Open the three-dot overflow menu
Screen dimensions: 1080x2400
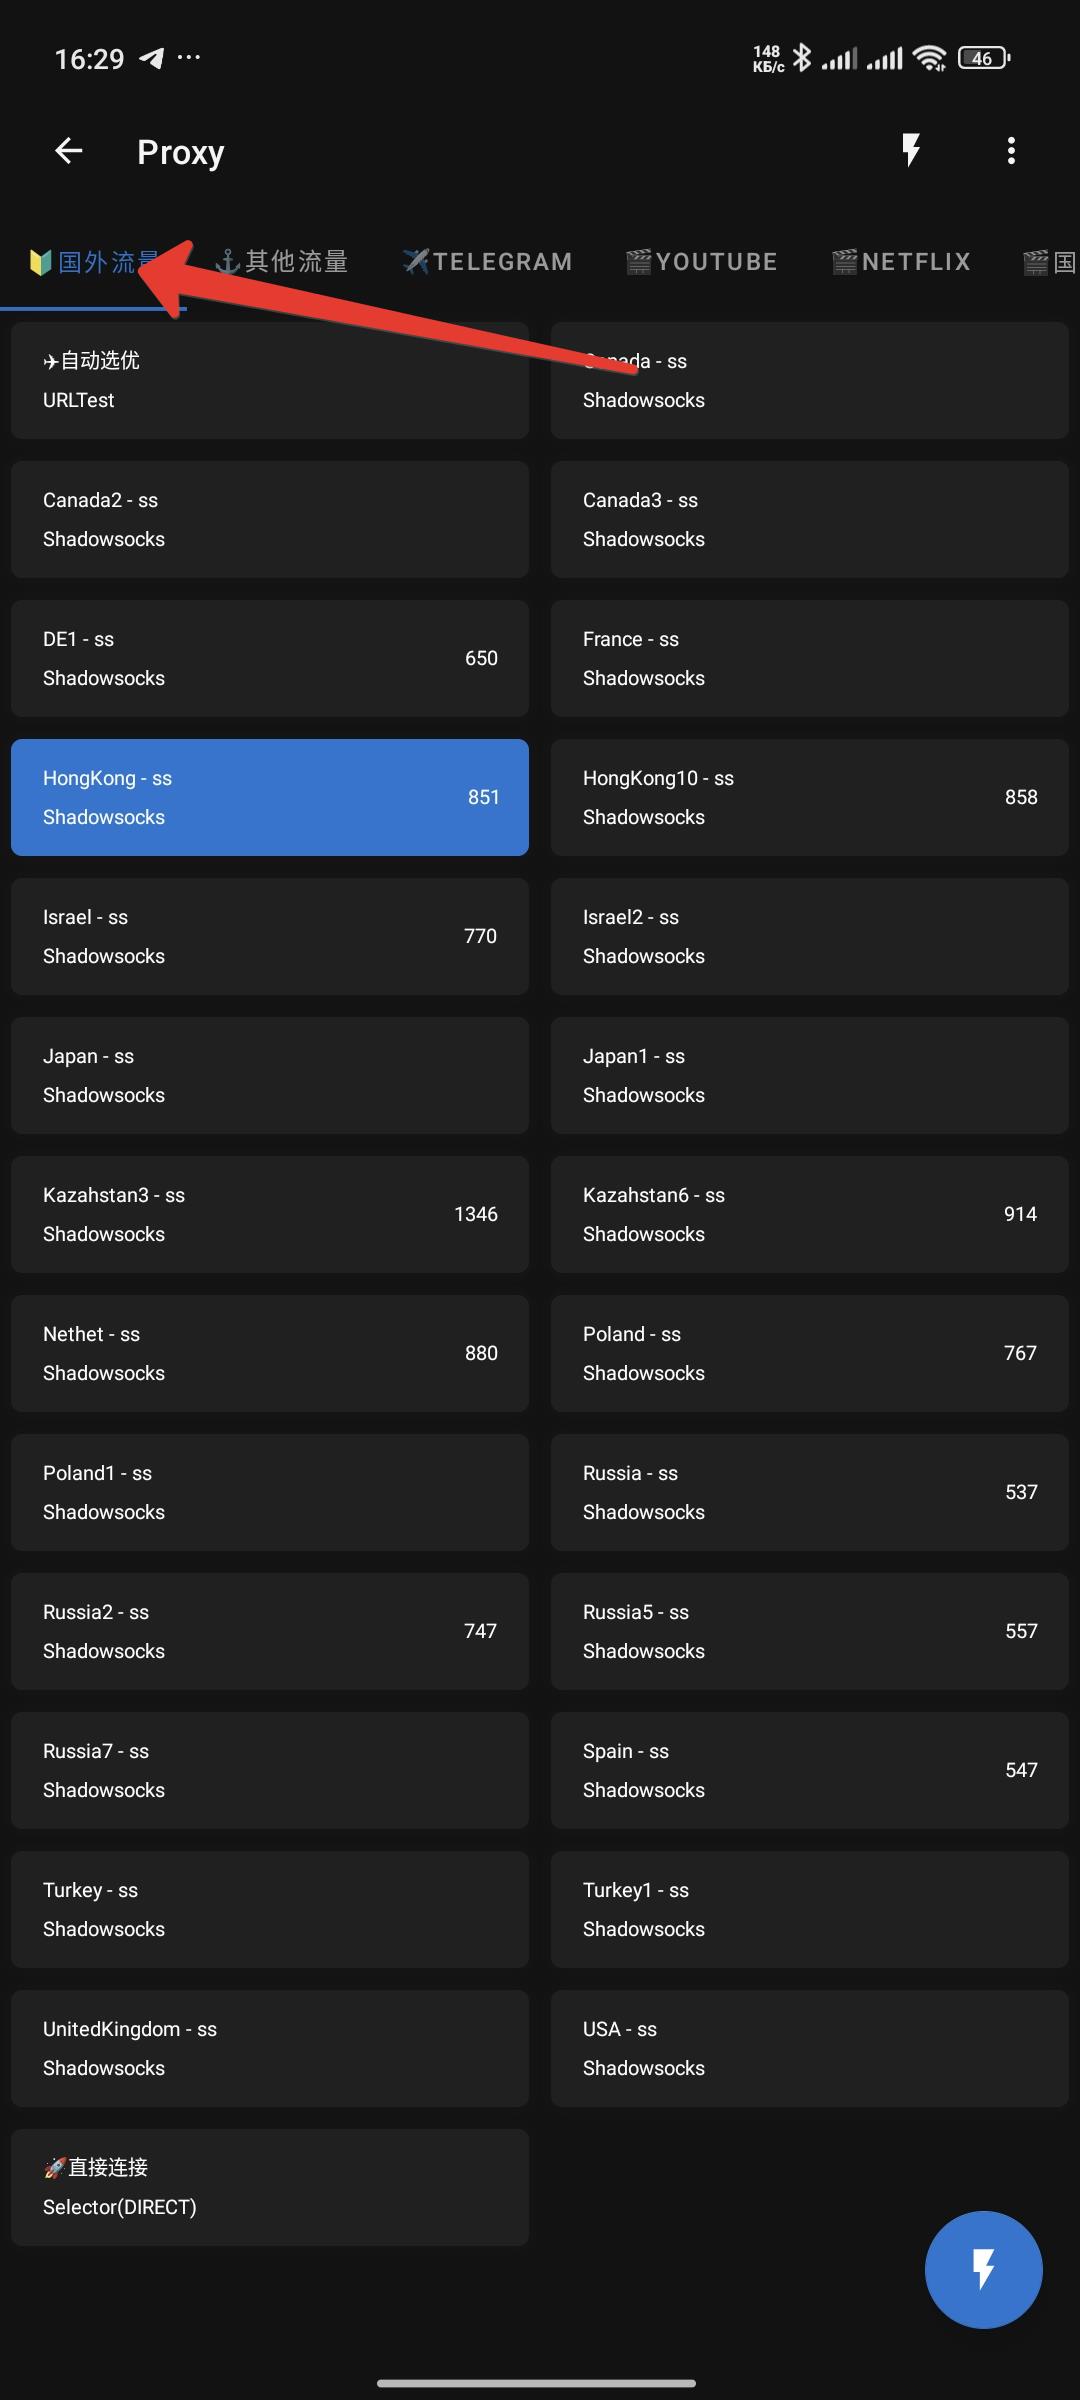click(x=1011, y=151)
